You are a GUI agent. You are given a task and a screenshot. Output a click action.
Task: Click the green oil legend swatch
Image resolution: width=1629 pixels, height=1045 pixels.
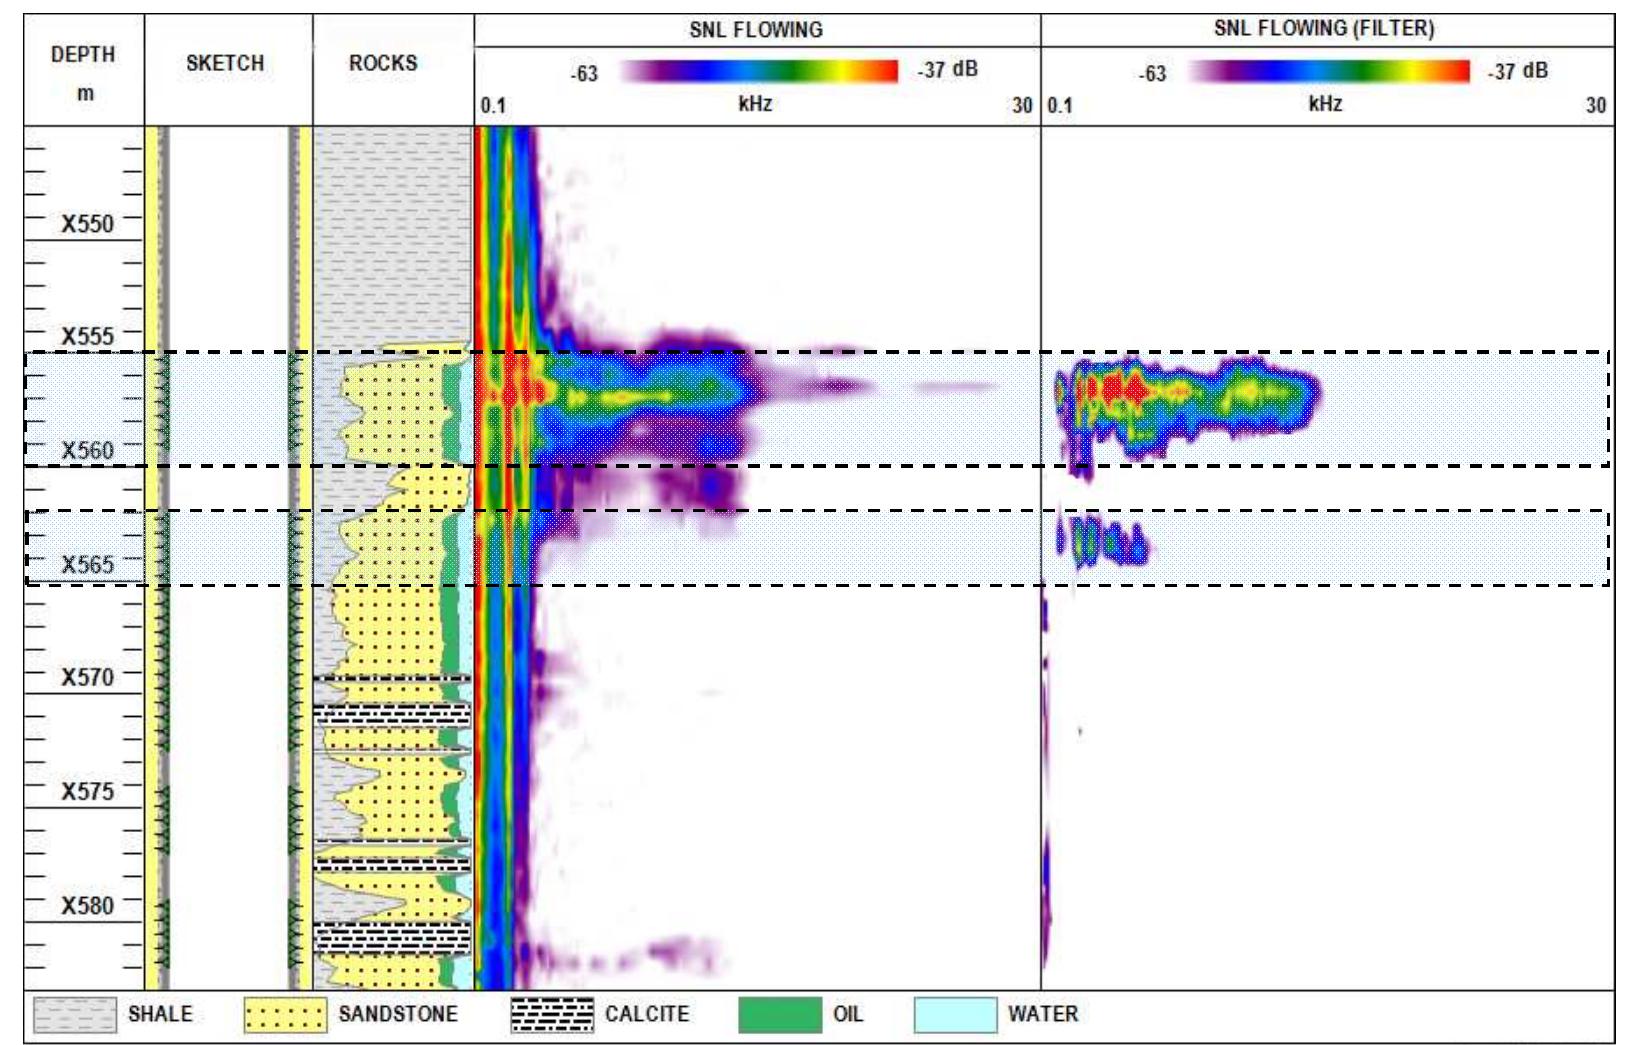coord(780,1015)
